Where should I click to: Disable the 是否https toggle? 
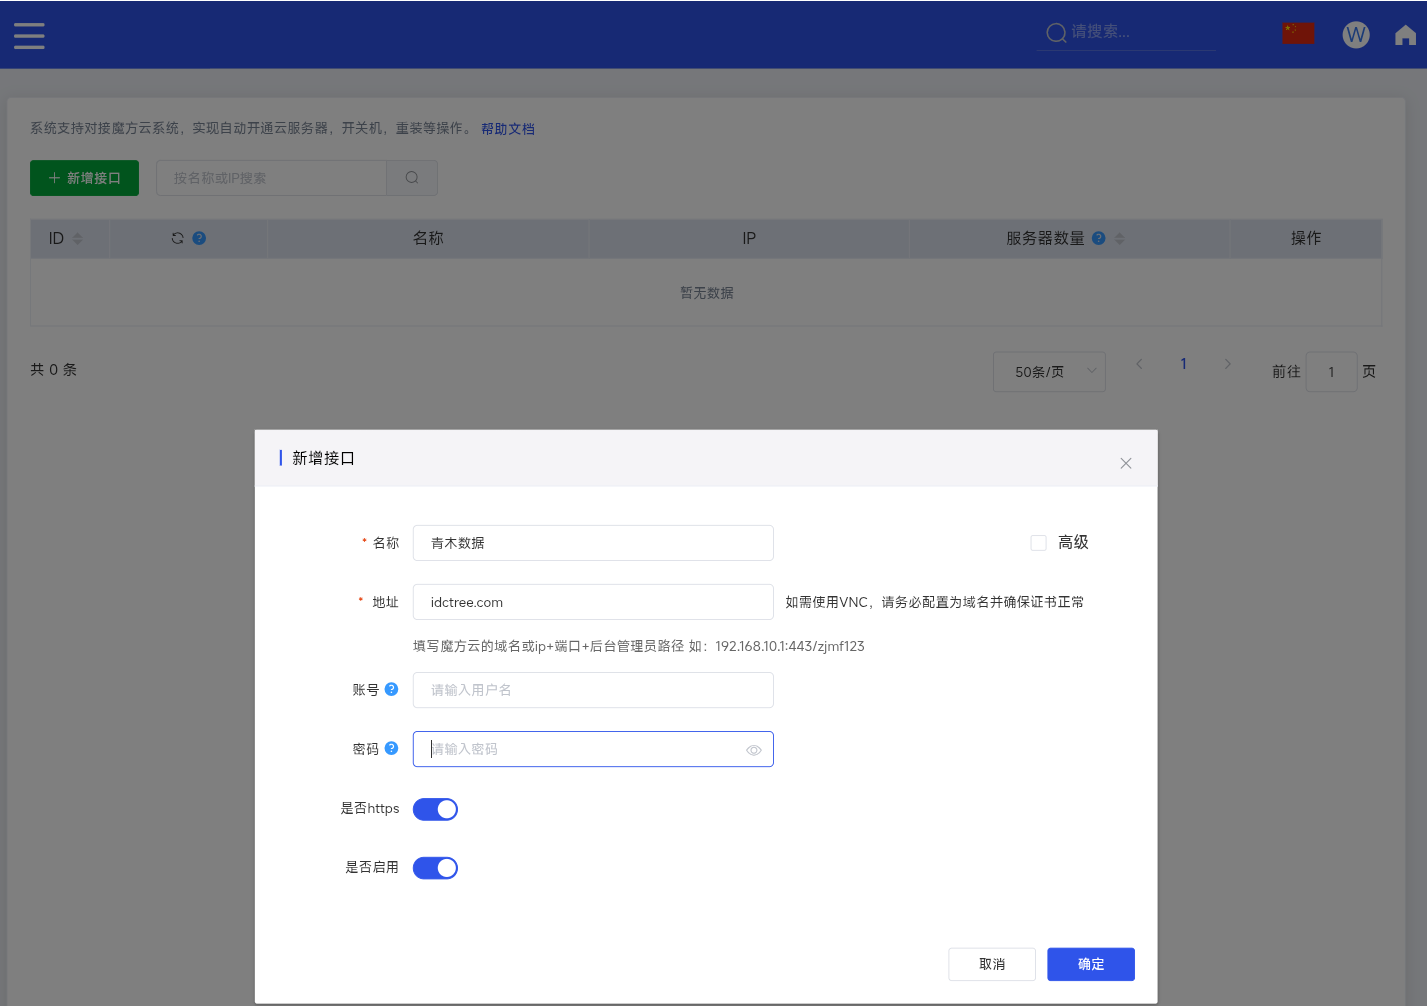tap(435, 808)
